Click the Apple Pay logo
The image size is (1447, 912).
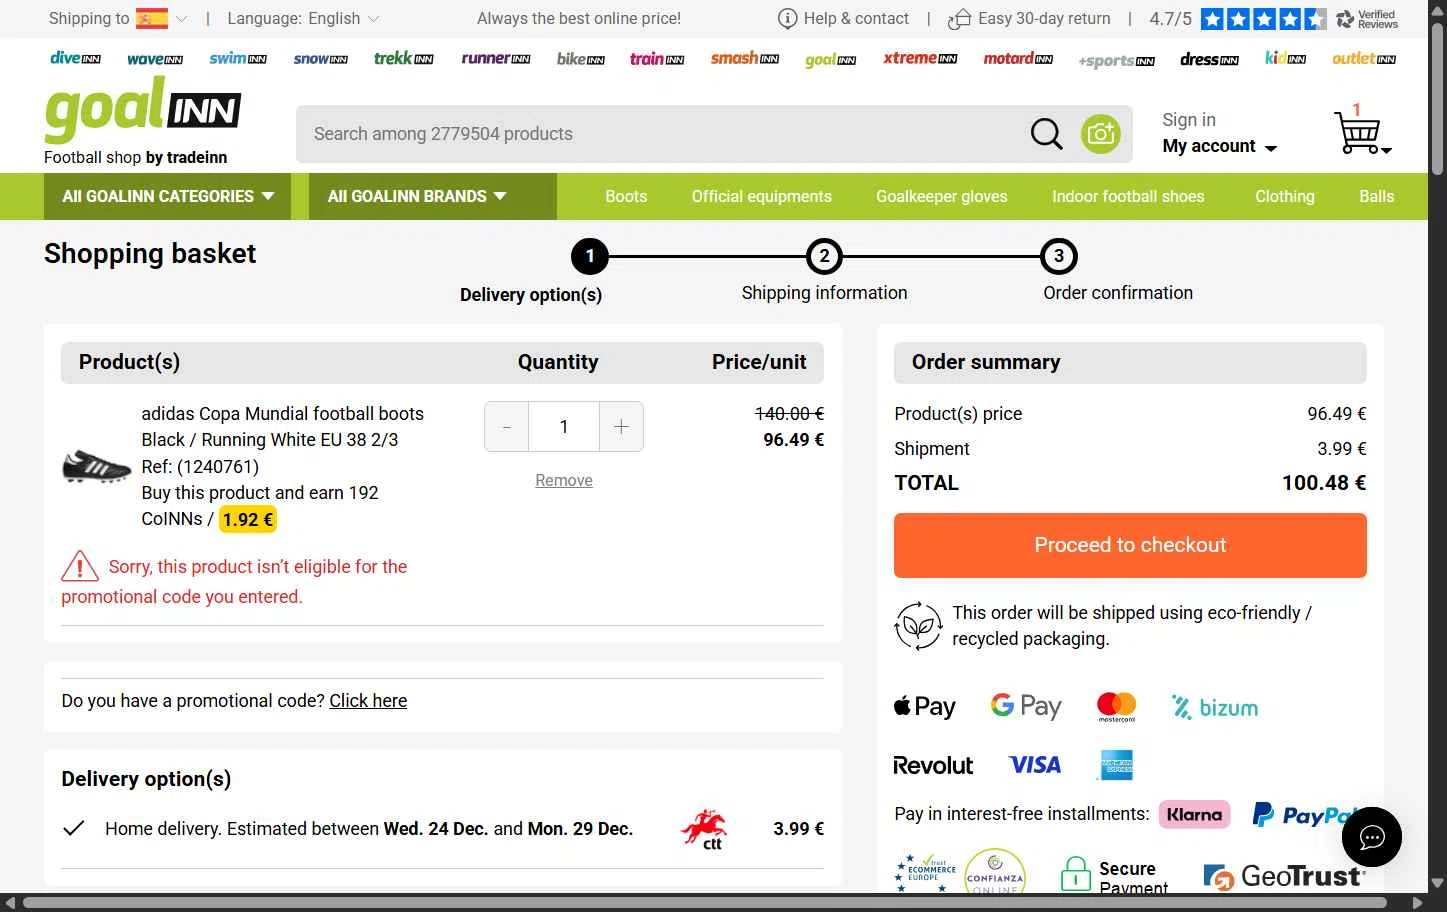(x=924, y=707)
